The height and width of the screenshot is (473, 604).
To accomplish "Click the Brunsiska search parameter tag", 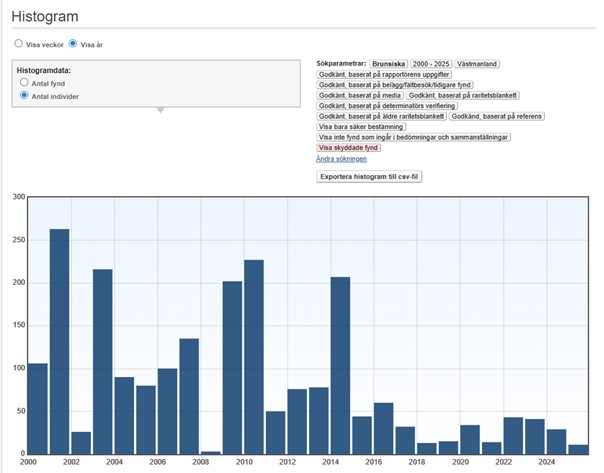I will pyautogui.click(x=388, y=64).
